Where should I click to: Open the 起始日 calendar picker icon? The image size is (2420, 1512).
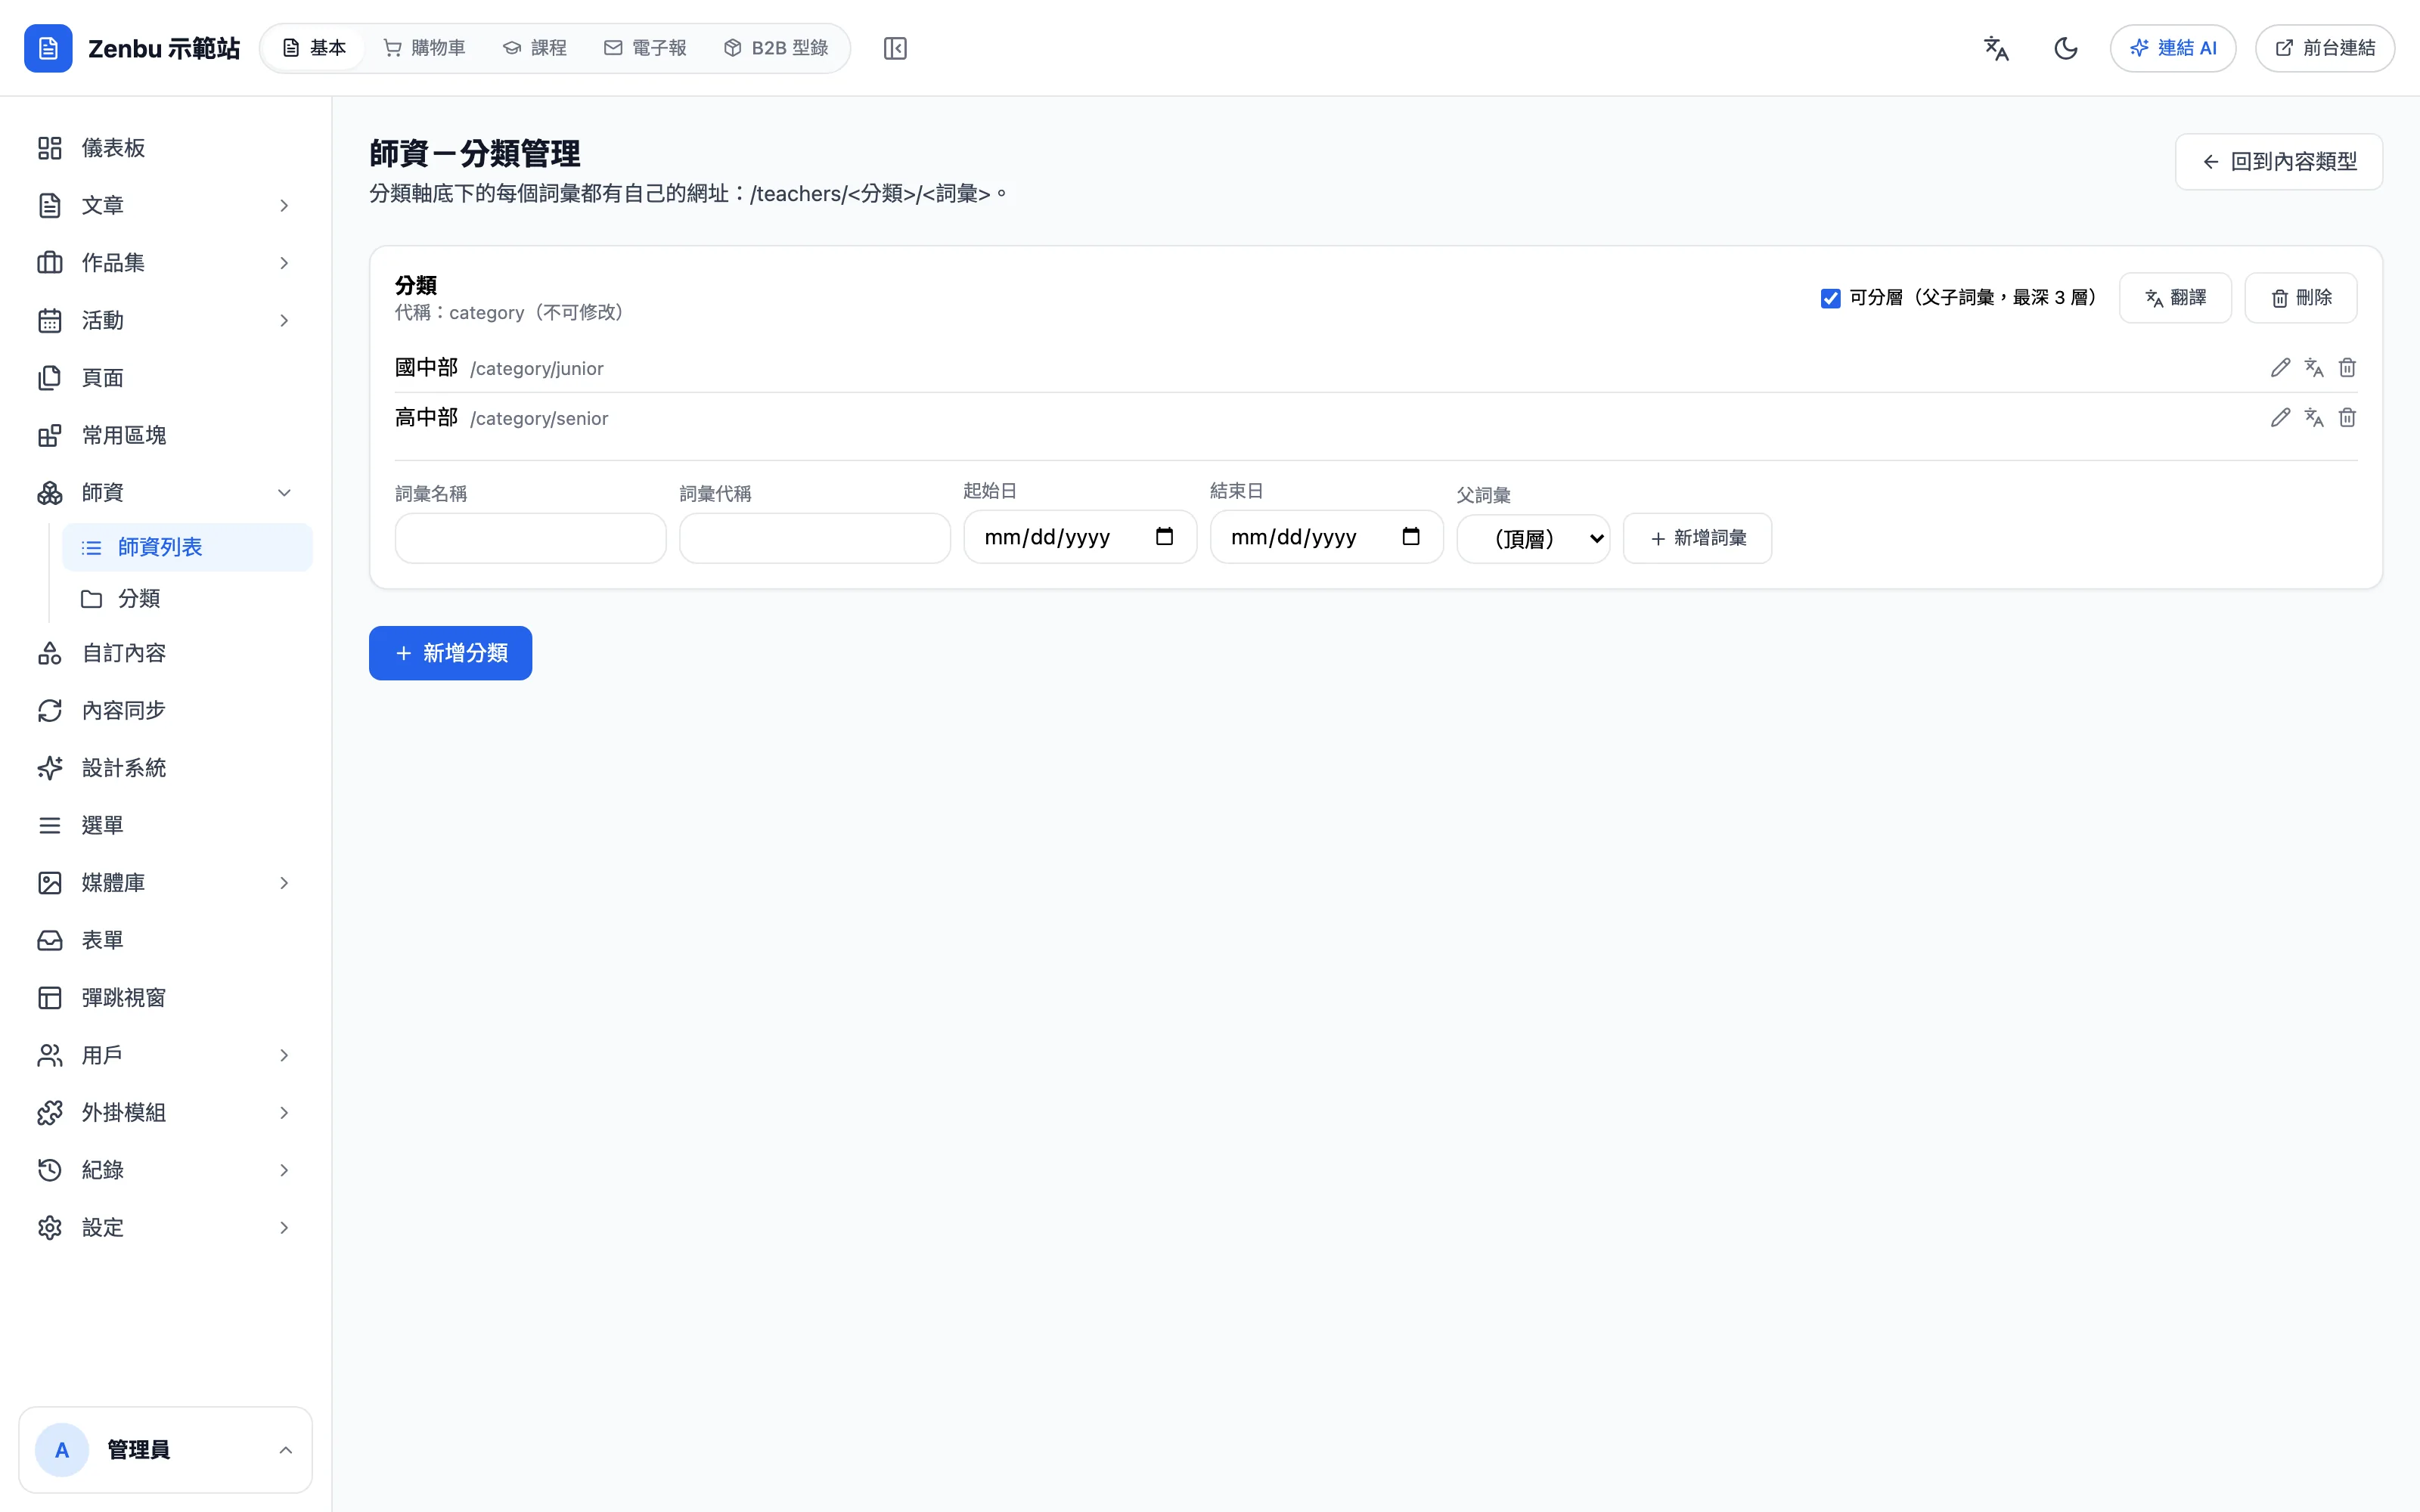point(1164,537)
